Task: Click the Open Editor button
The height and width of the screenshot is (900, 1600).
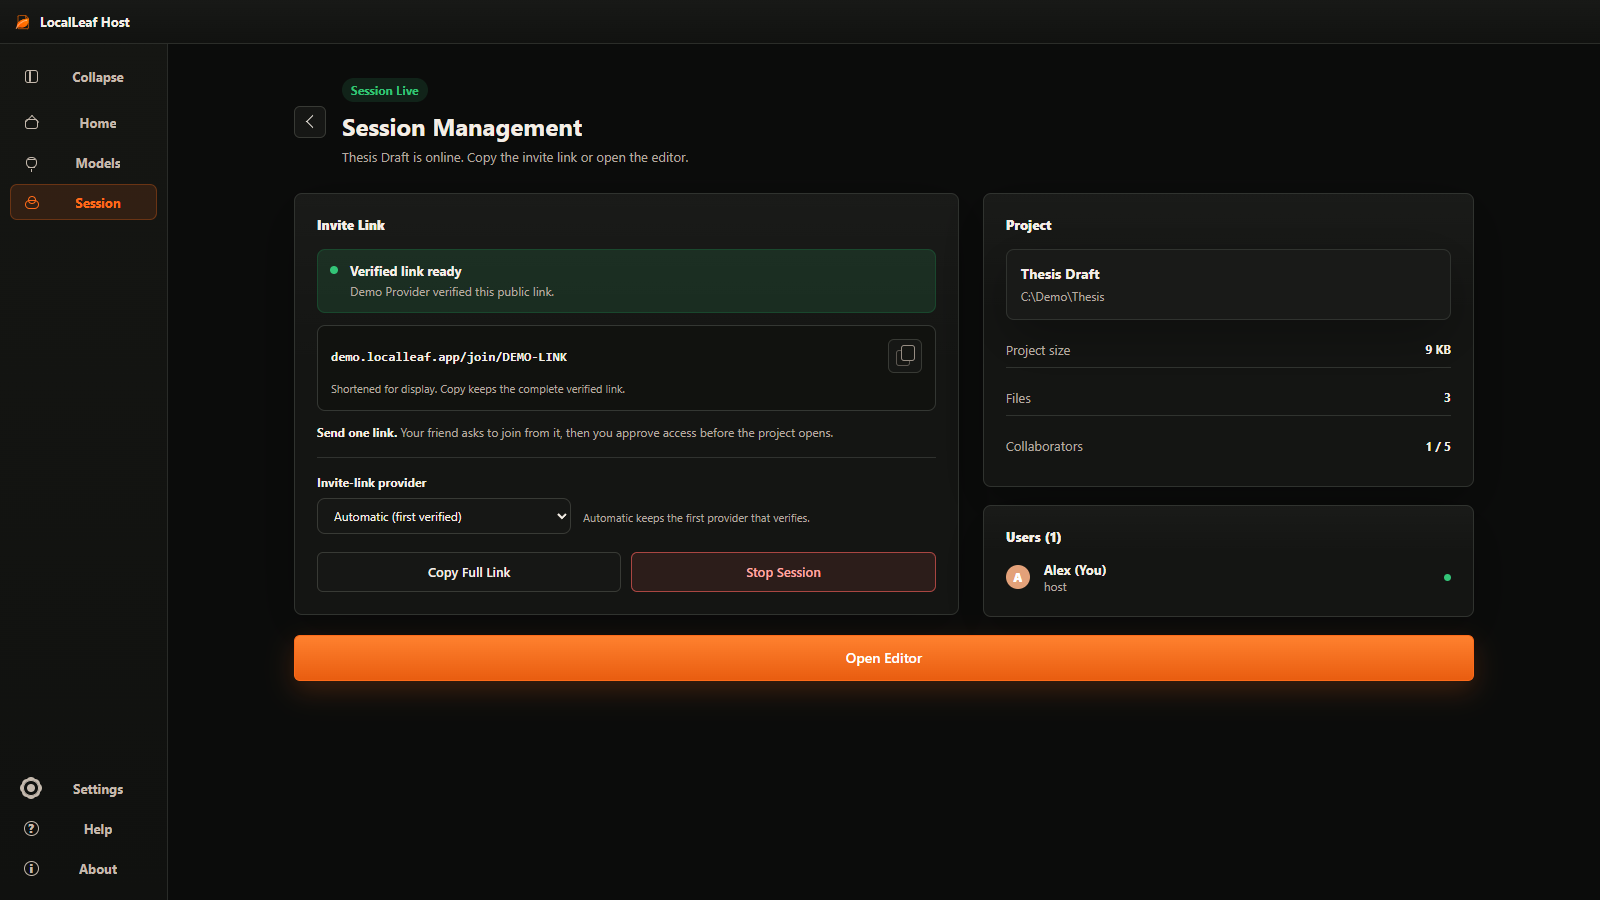Action: click(884, 658)
